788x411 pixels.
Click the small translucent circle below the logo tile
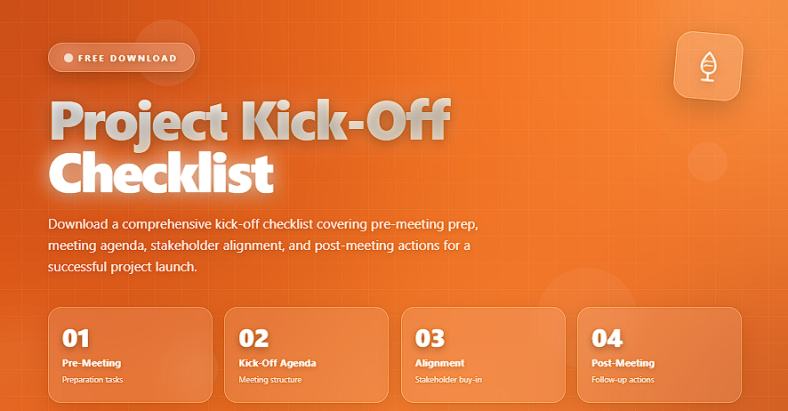click(708, 162)
